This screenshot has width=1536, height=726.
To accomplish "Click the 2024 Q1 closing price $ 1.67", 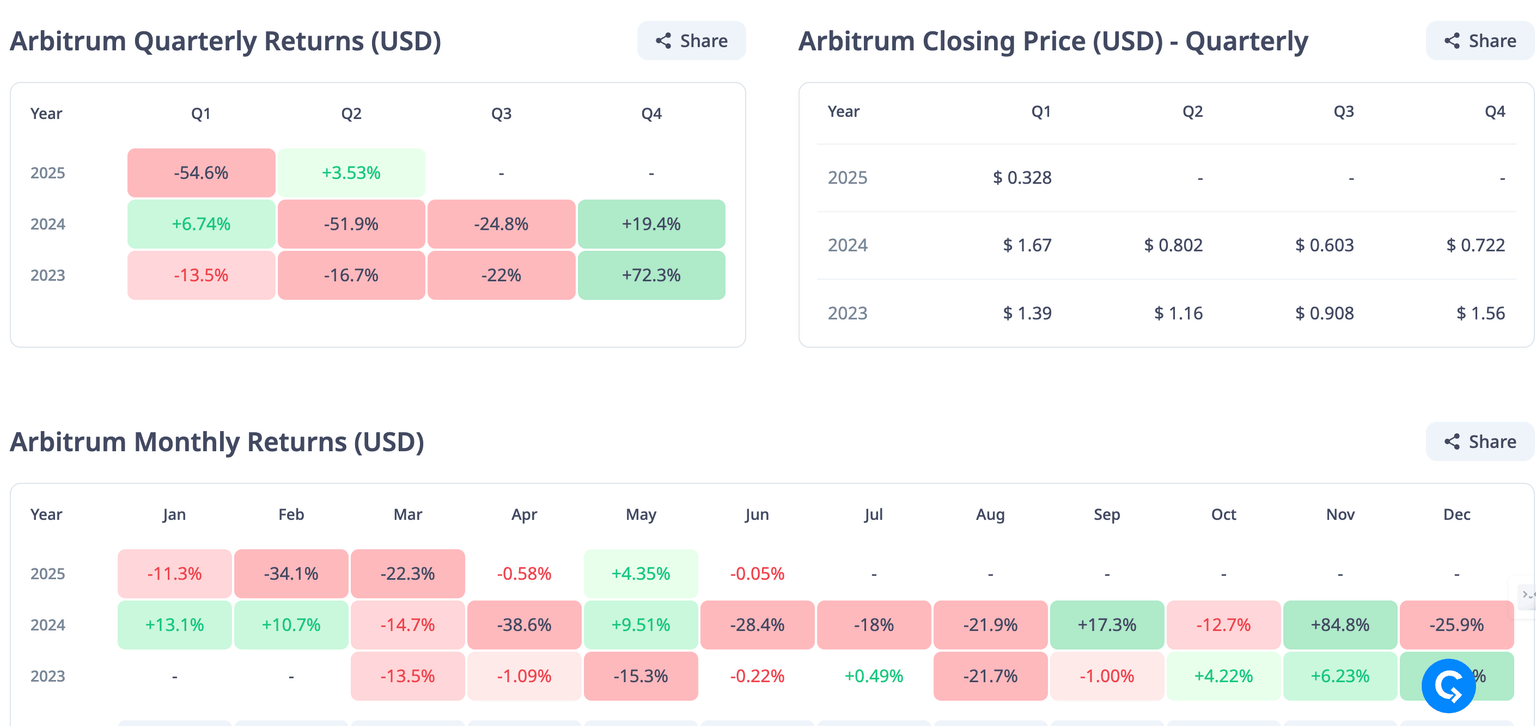I will click(x=1027, y=245).
